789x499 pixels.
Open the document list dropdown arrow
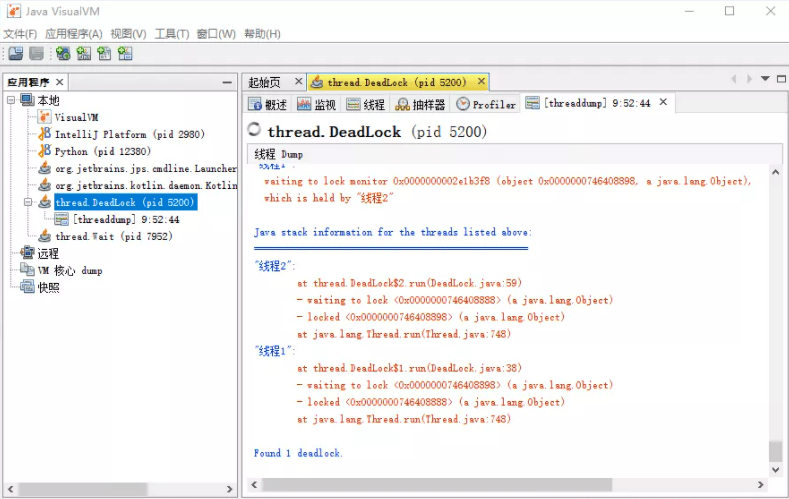pos(765,78)
